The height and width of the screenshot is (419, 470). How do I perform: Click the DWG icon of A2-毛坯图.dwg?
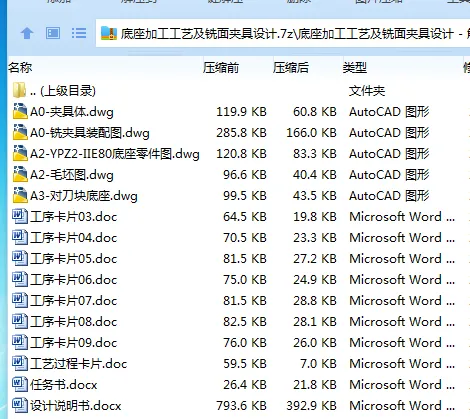pos(20,174)
